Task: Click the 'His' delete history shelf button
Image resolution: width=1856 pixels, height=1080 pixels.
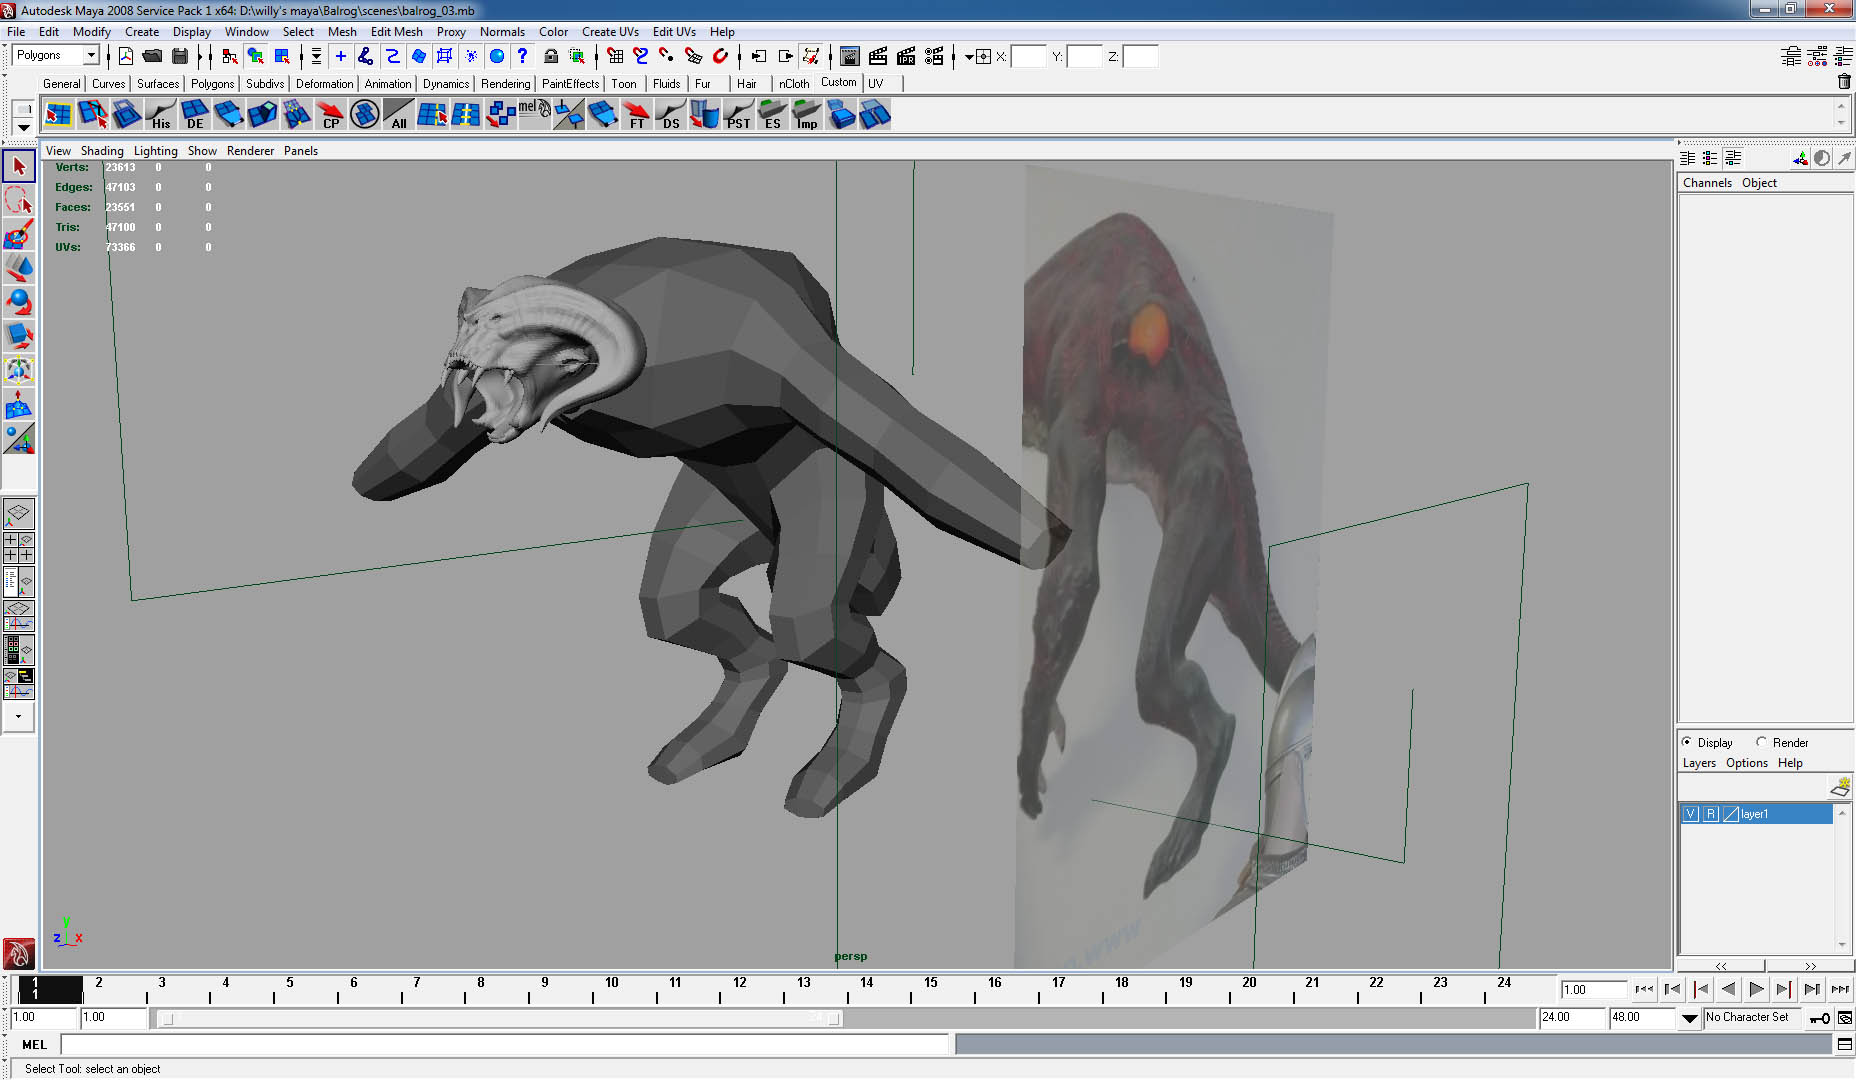Action: click(x=160, y=114)
